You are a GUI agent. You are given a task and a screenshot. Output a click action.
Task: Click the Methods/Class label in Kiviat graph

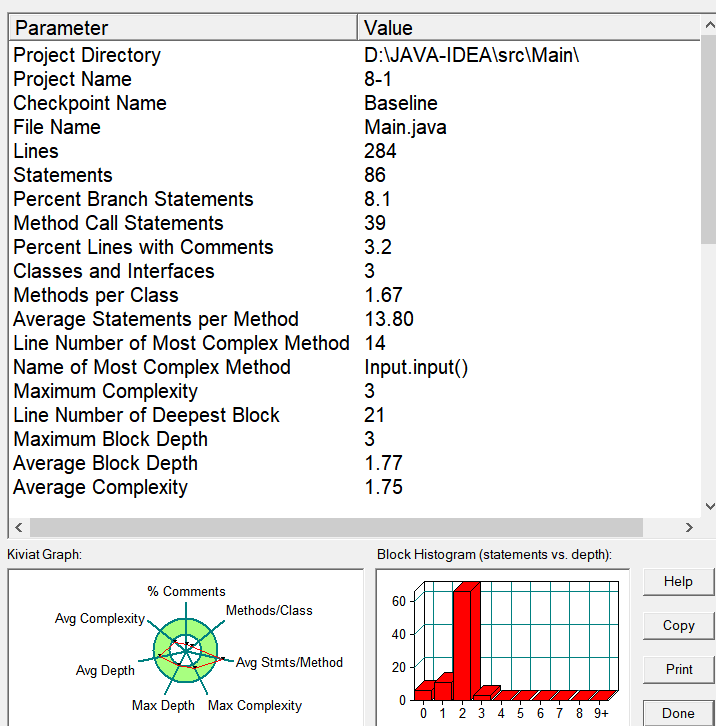tap(269, 611)
